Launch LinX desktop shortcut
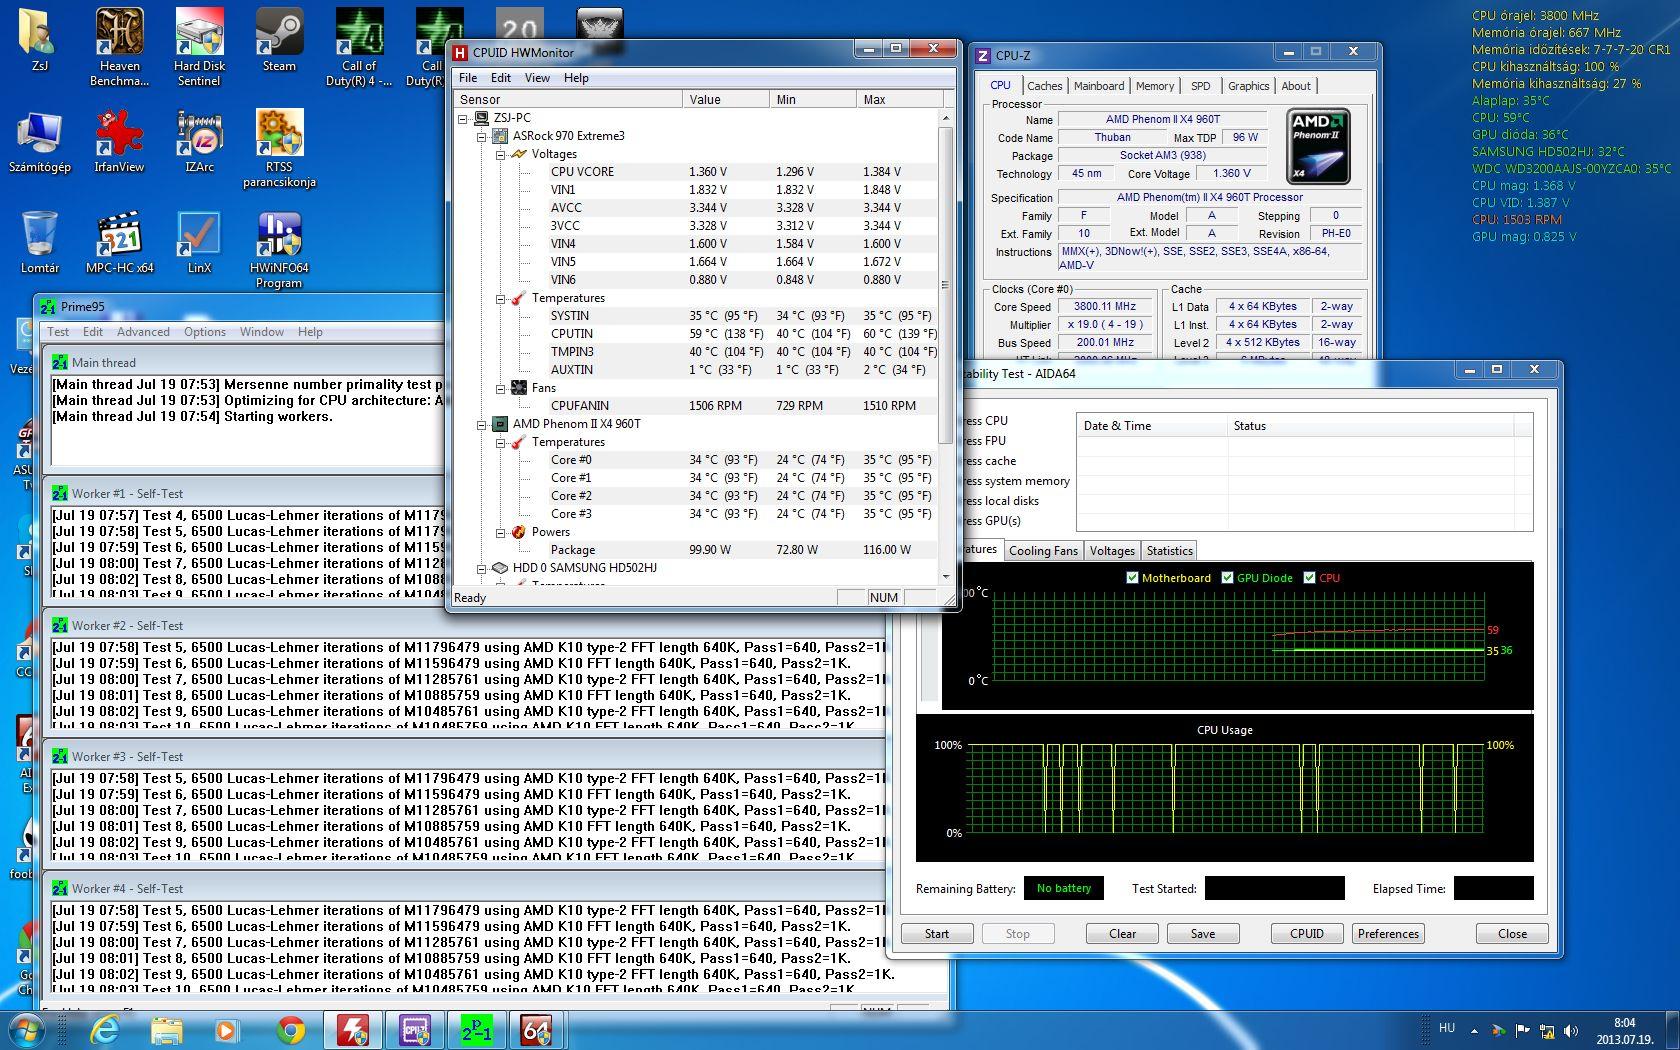This screenshot has height=1050, width=1680. [x=199, y=242]
